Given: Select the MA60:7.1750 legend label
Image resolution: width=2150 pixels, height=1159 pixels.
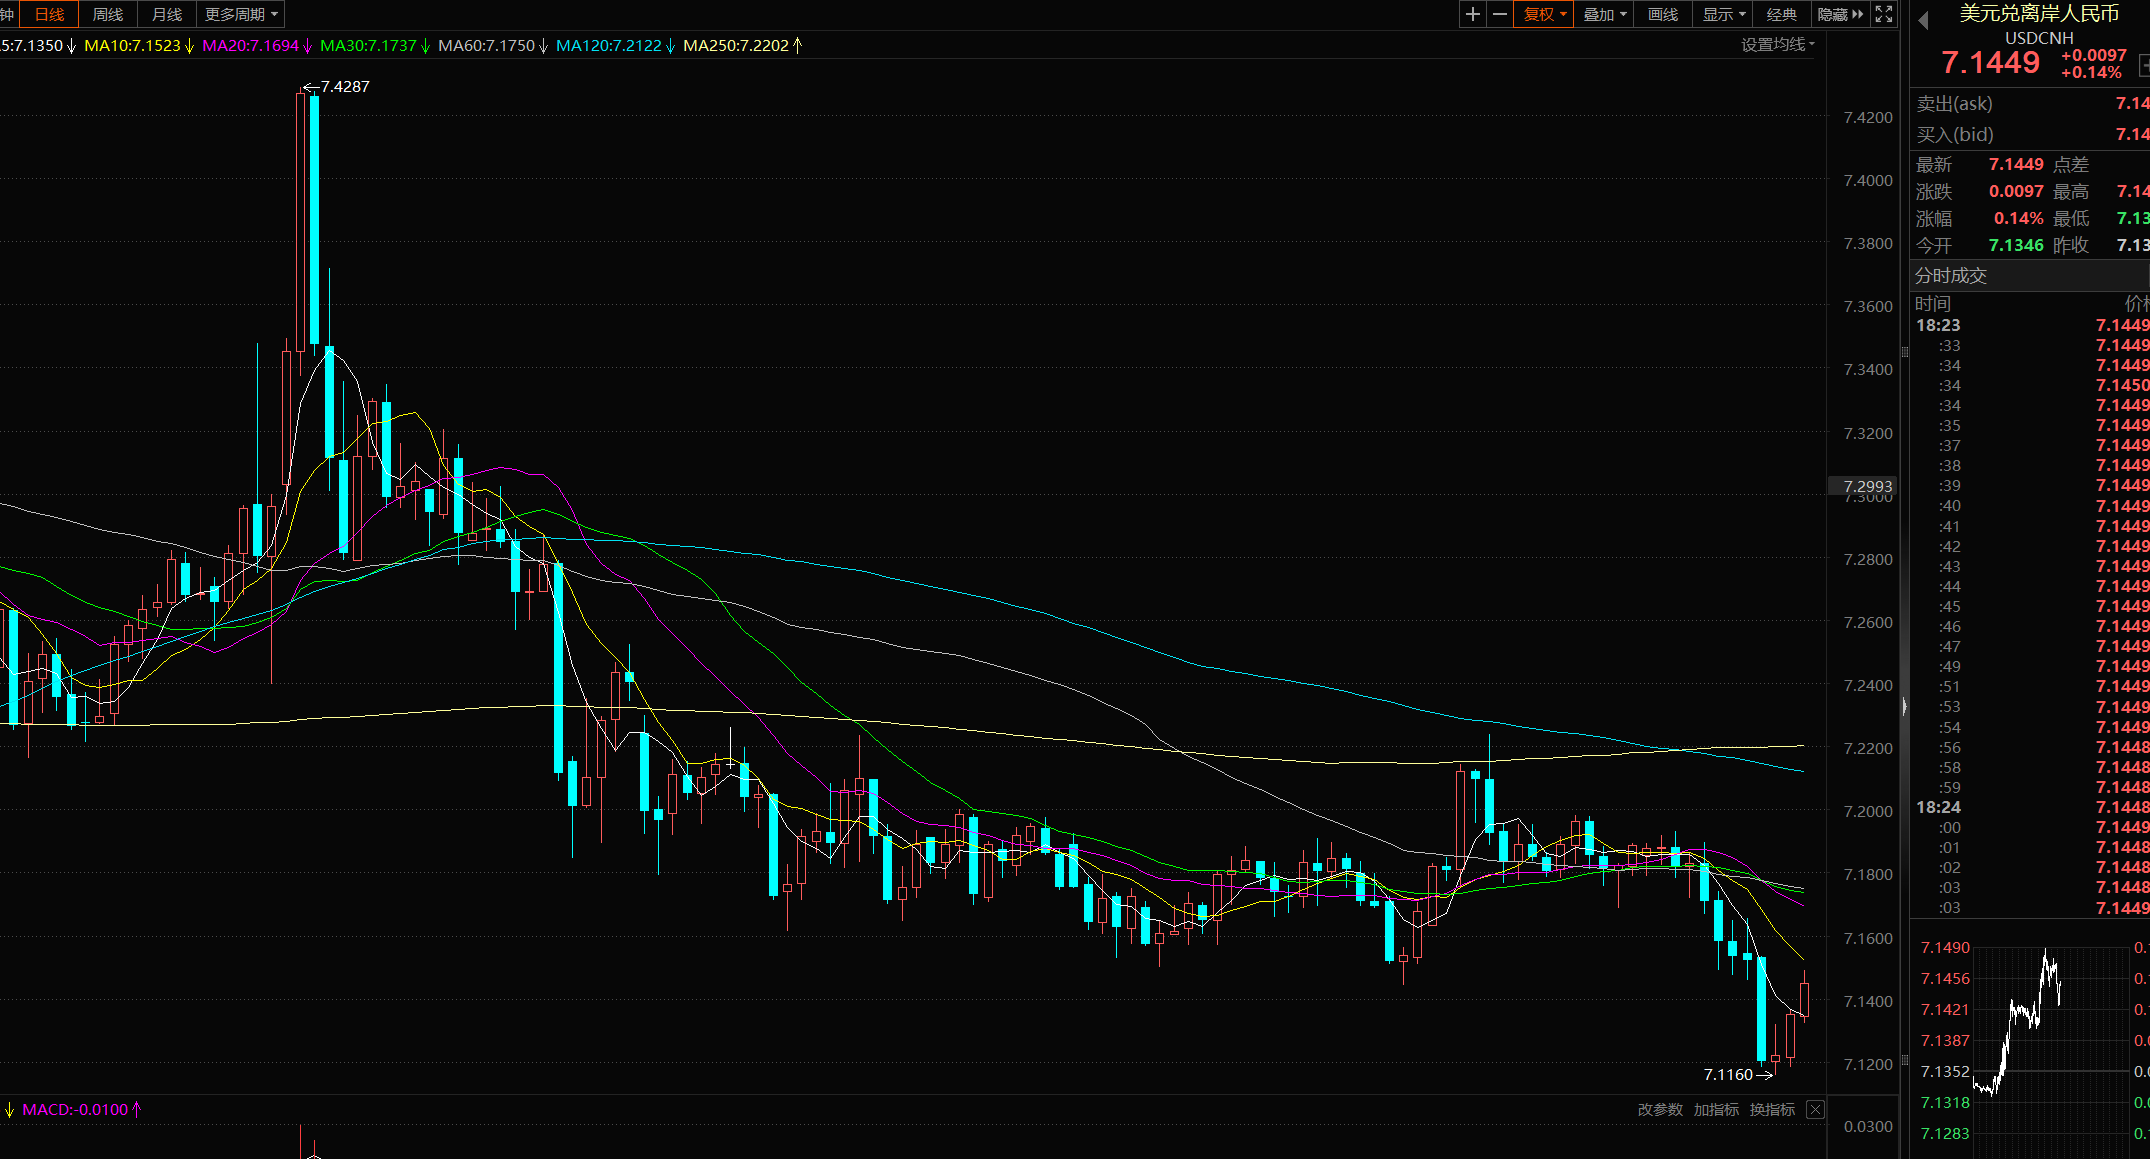Looking at the screenshot, I should pyautogui.click(x=486, y=45).
